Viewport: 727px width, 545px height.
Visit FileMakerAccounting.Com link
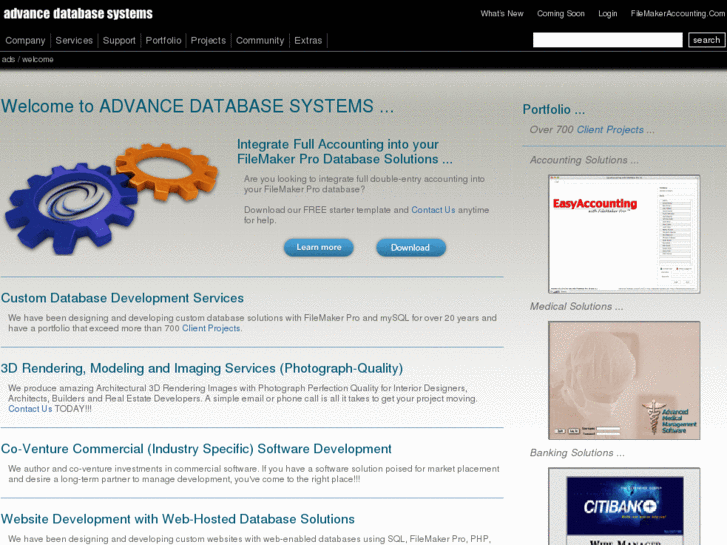pos(678,13)
